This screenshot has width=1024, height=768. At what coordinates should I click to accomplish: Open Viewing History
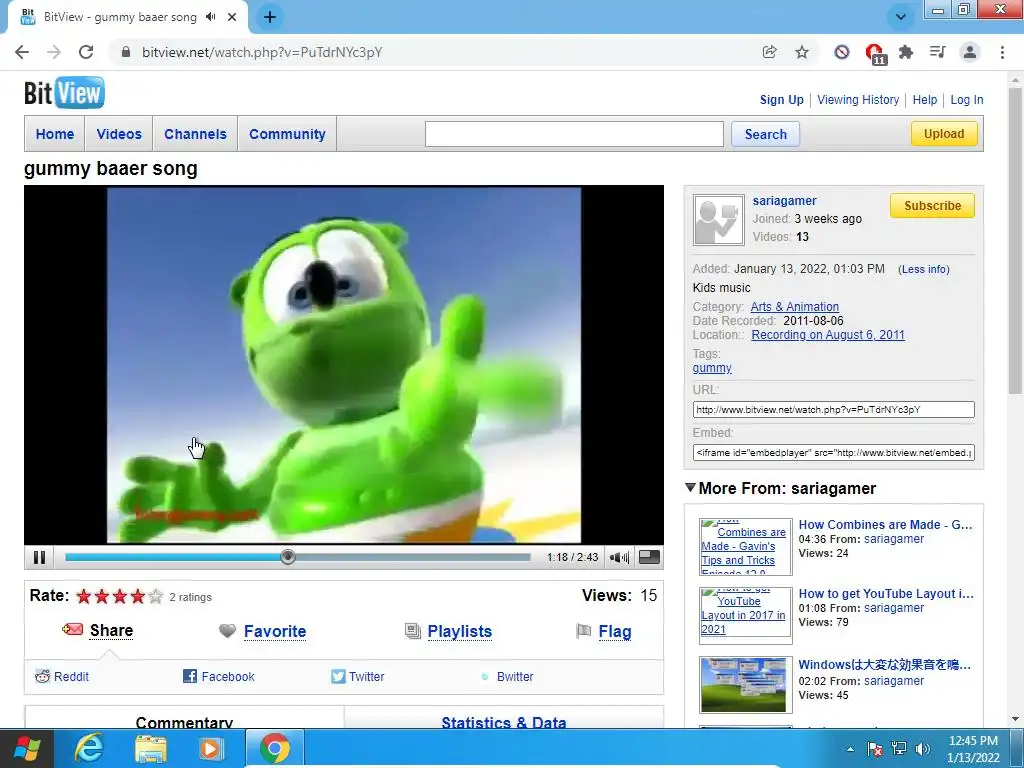coord(858,99)
